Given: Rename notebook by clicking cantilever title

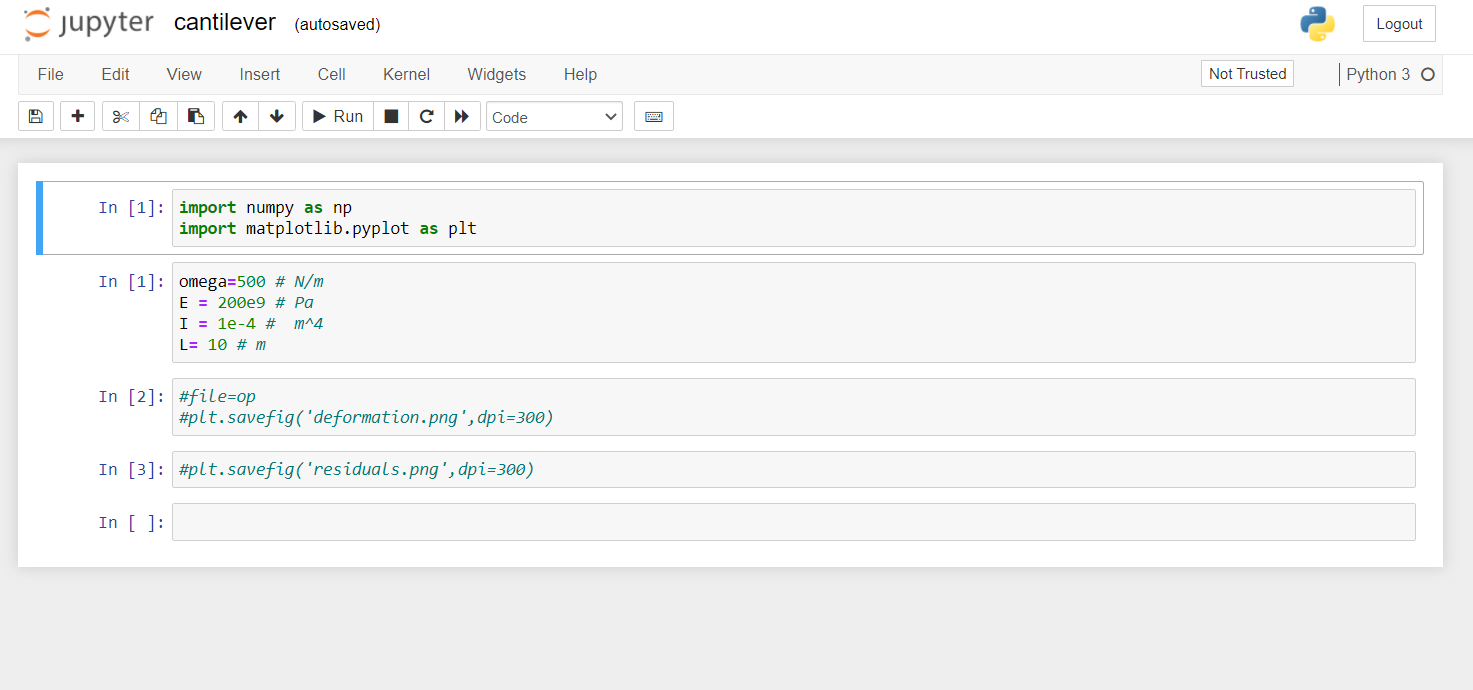Looking at the screenshot, I should pos(224,23).
